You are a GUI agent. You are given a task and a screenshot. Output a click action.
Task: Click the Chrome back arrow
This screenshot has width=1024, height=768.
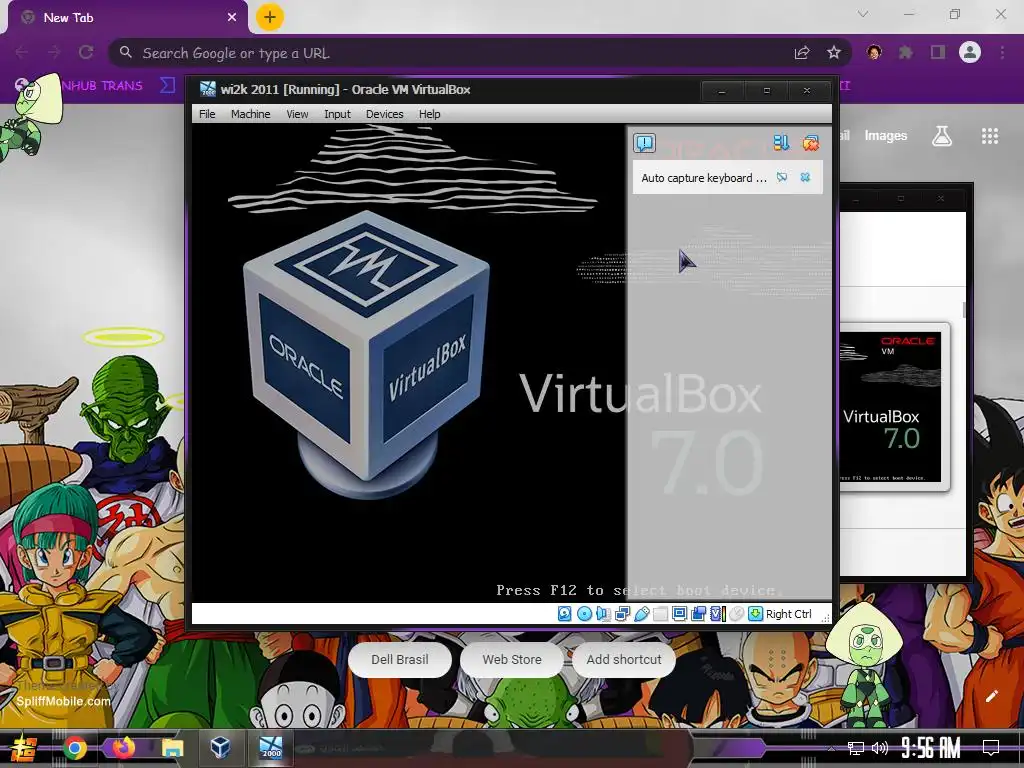22,52
